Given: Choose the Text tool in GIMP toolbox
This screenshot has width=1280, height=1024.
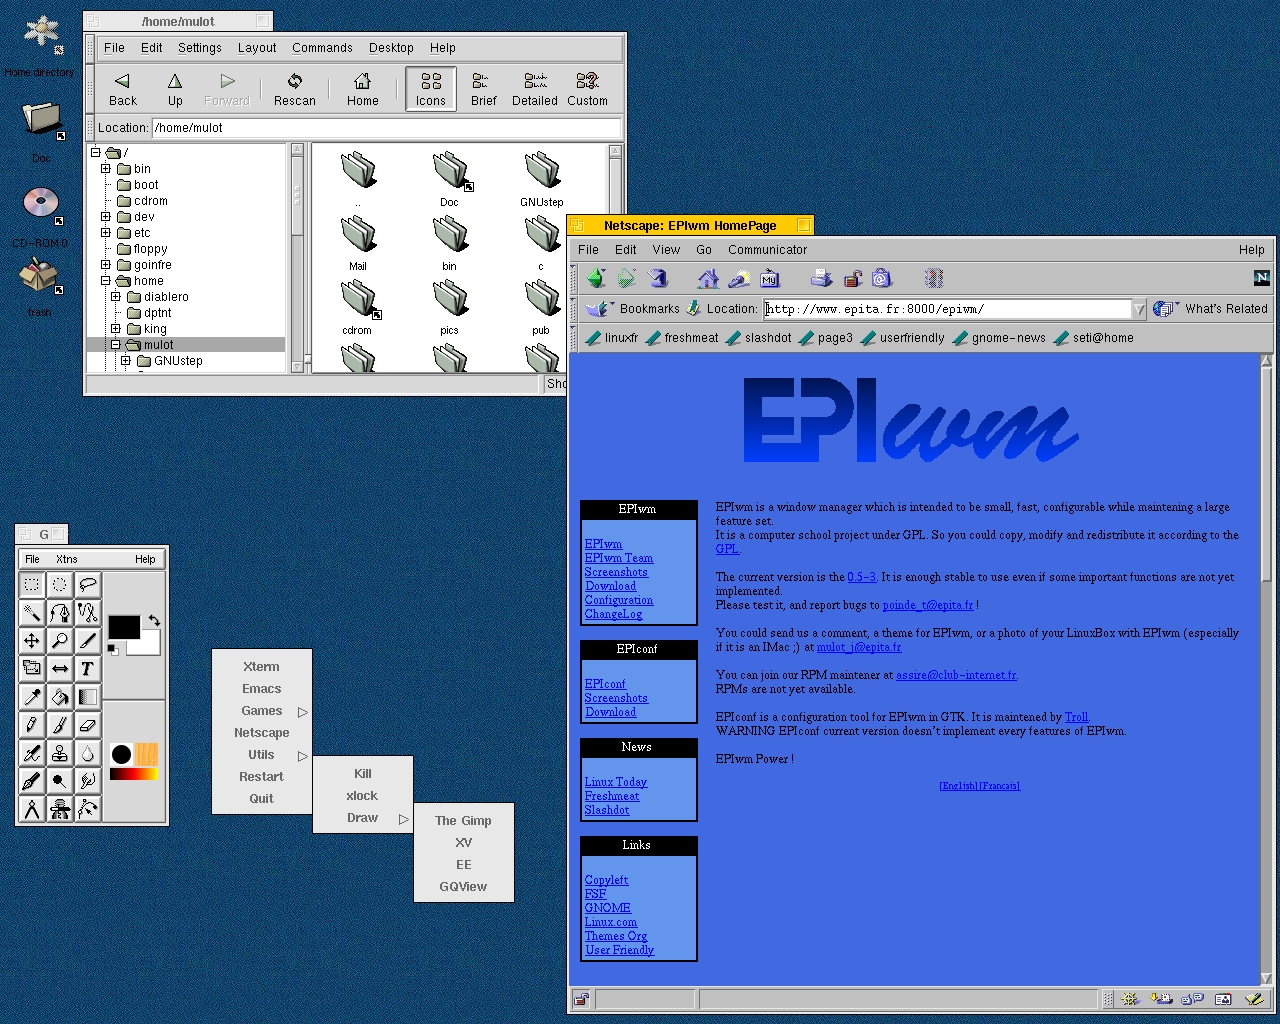Looking at the screenshot, I should (x=88, y=669).
